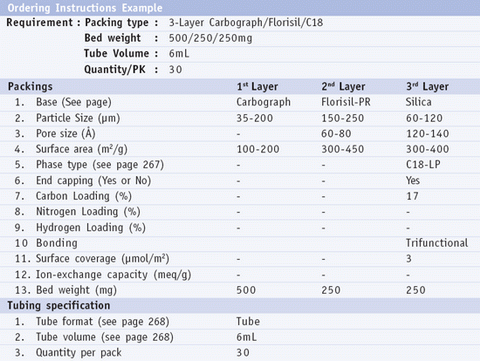Select the Quantity/PK value 30
The height and width of the screenshot is (361, 480).
(175, 69)
